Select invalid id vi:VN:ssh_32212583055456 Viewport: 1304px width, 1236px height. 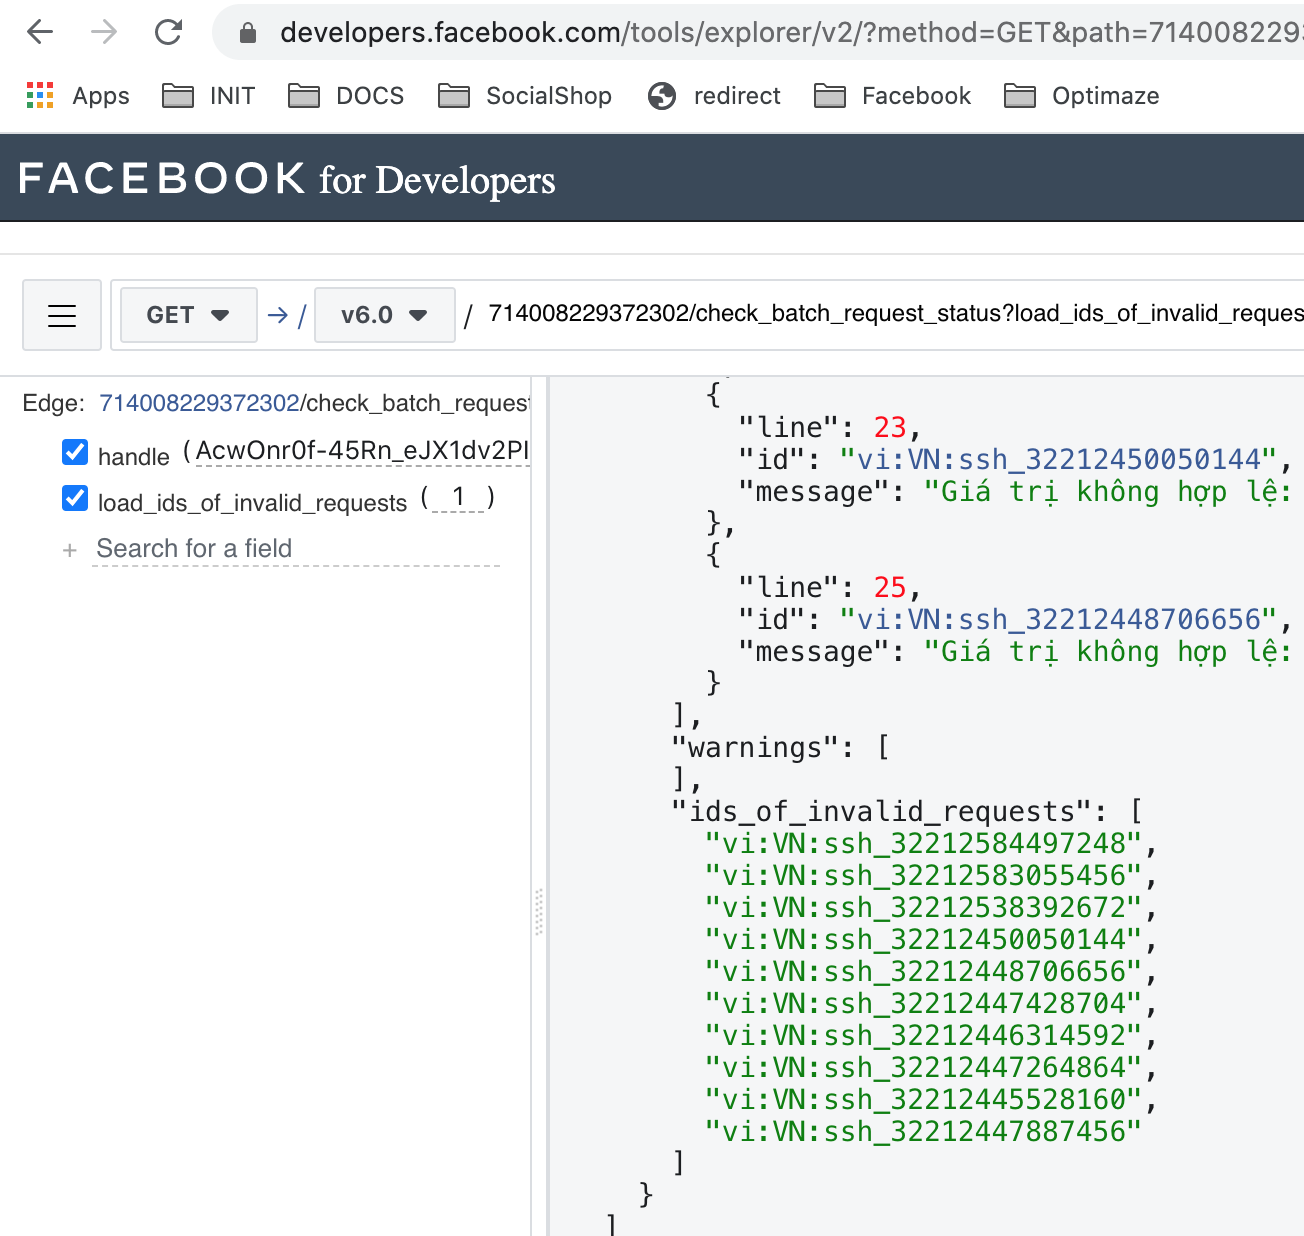click(923, 876)
